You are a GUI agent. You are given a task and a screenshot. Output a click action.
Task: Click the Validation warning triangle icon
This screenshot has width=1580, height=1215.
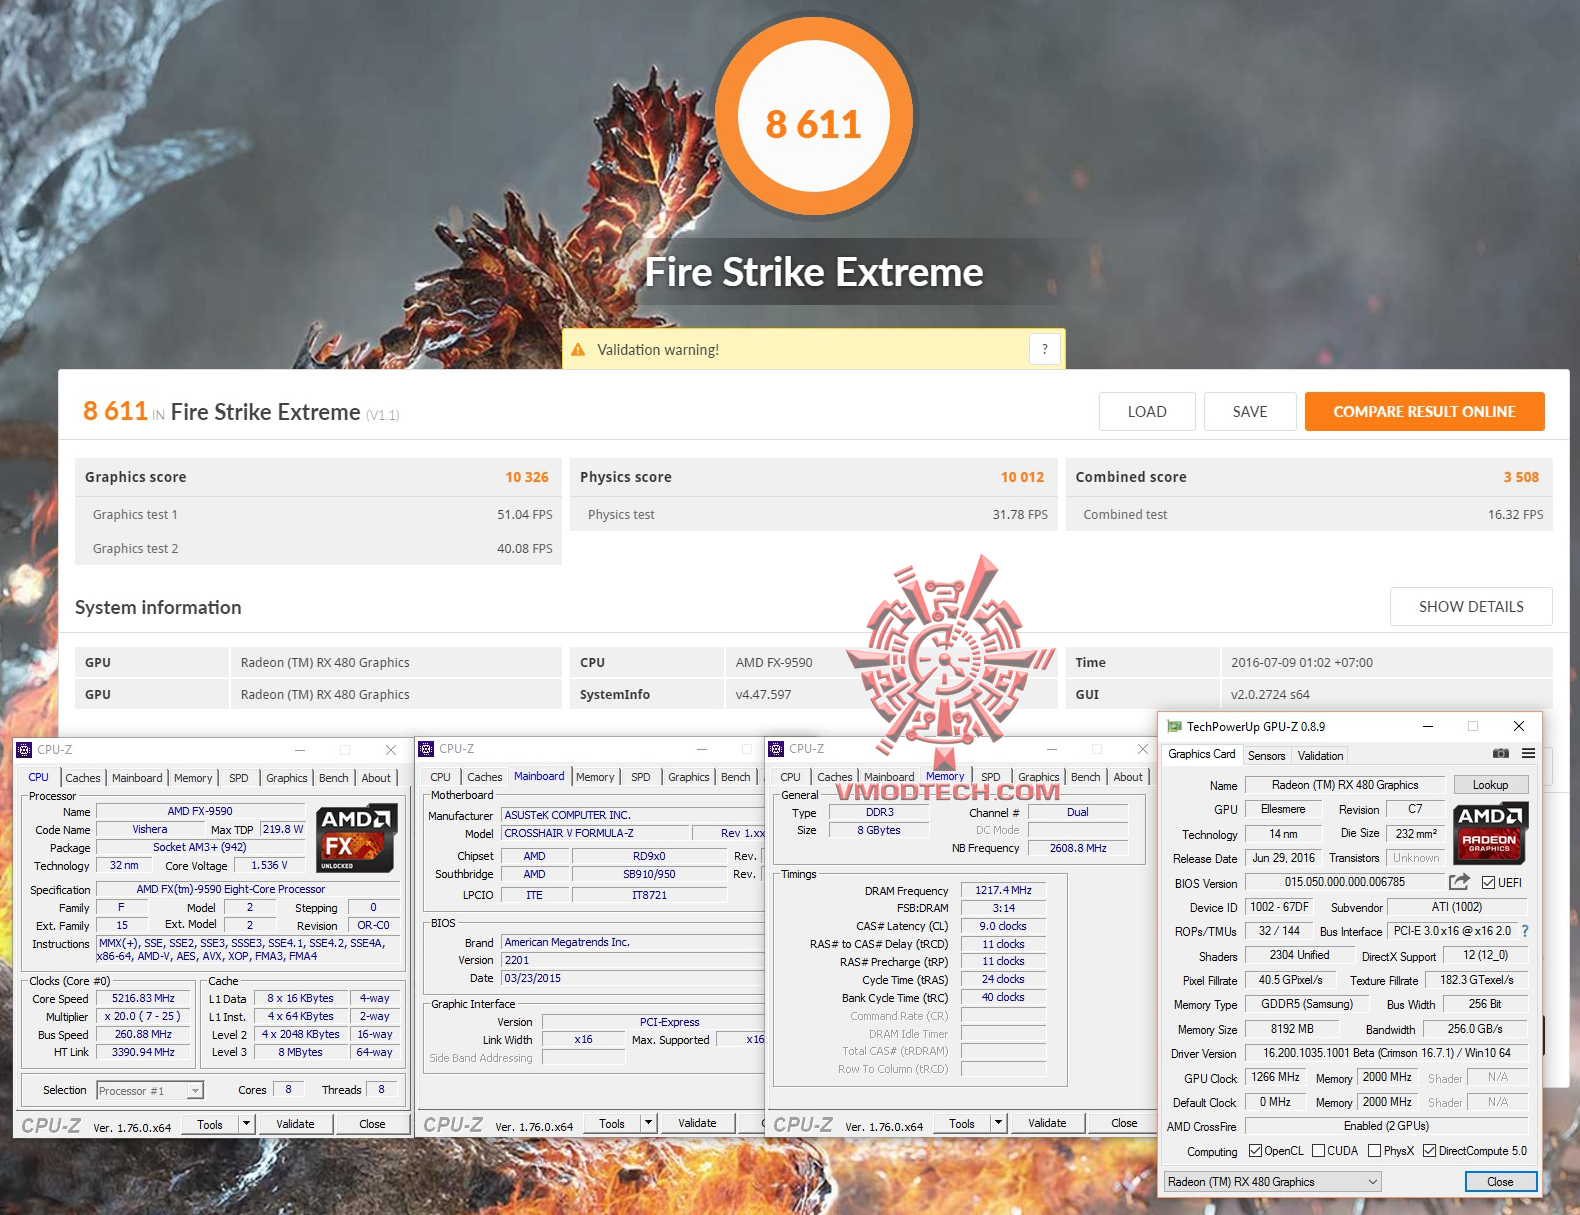(x=578, y=350)
